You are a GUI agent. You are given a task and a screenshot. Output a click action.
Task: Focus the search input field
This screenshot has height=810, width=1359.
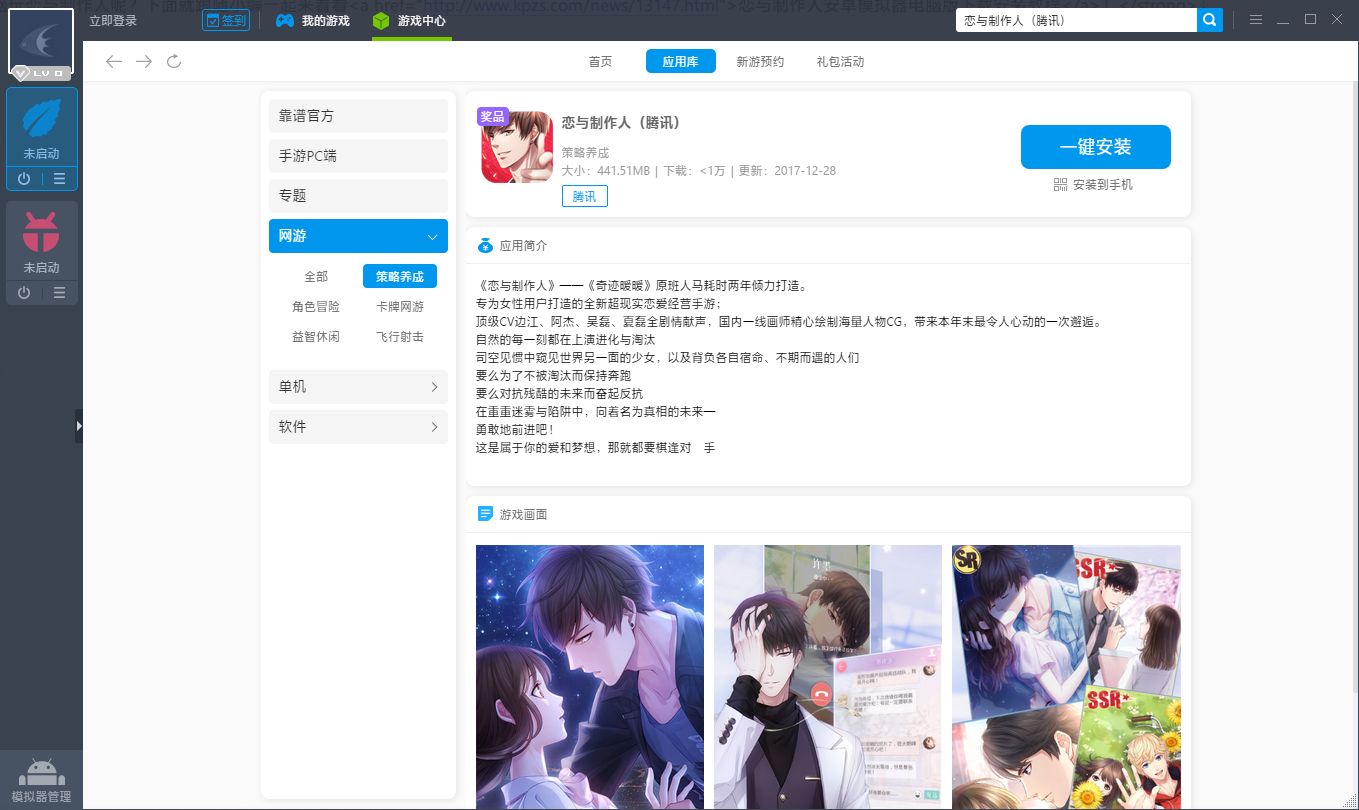point(1076,19)
